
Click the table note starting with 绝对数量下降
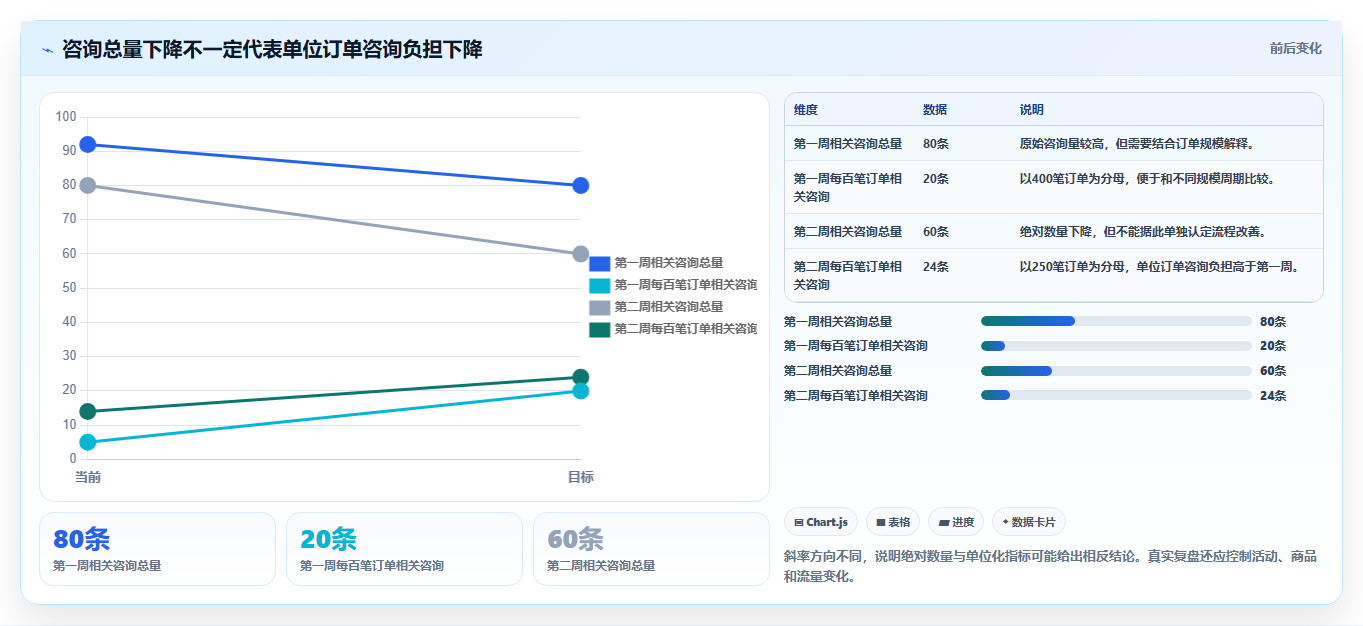[1143, 232]
